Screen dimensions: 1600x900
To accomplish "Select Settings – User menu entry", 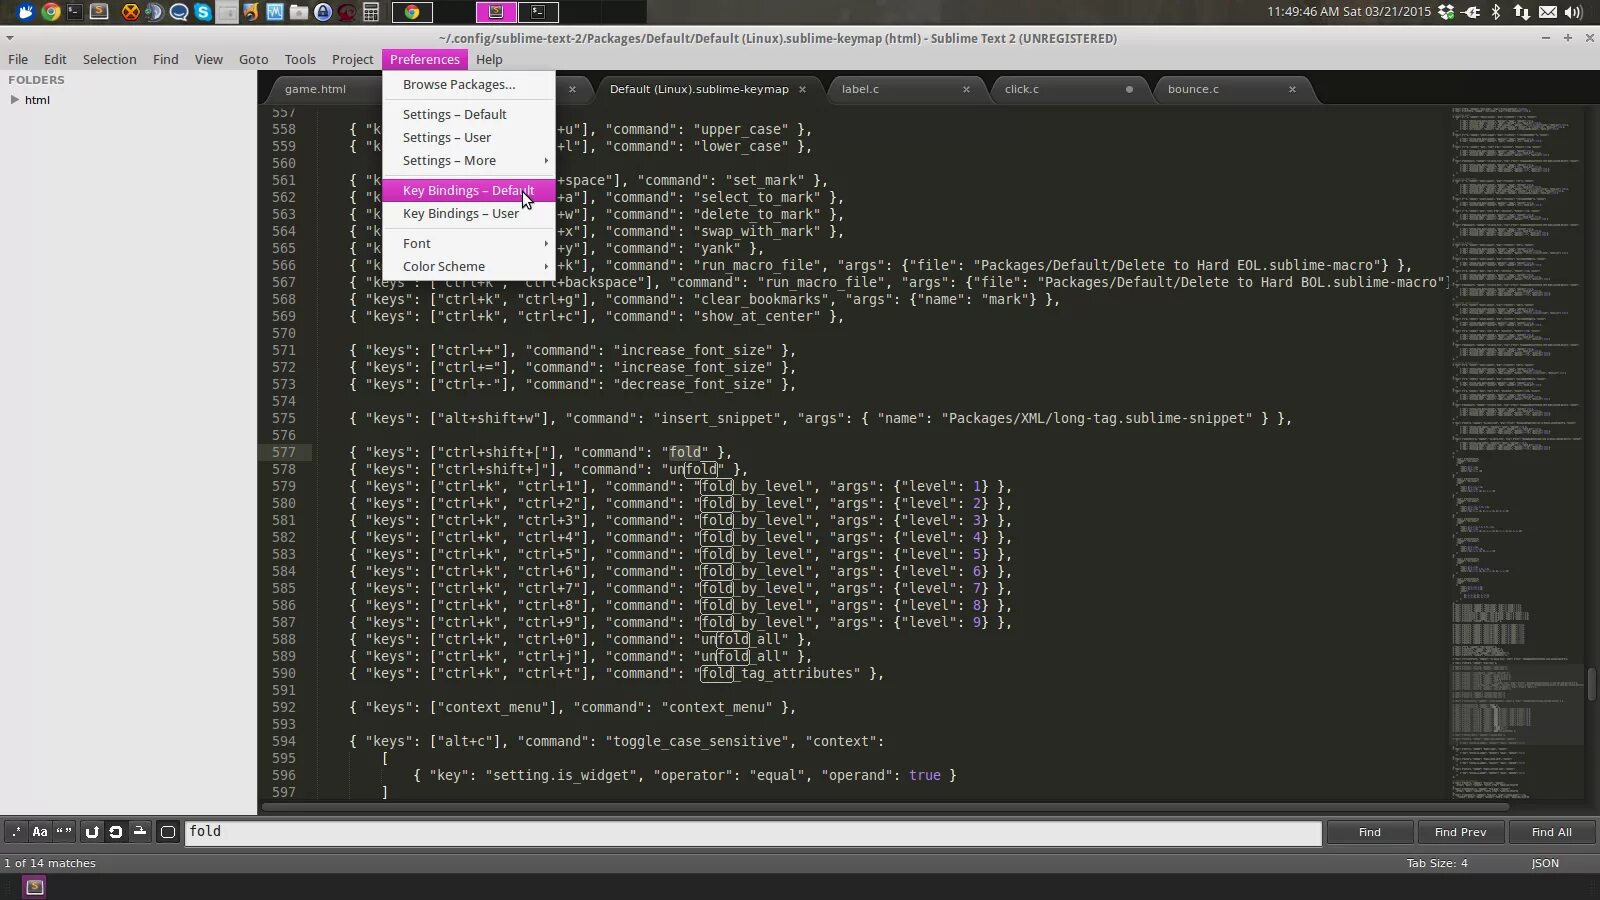I will (x=468, y=138).
